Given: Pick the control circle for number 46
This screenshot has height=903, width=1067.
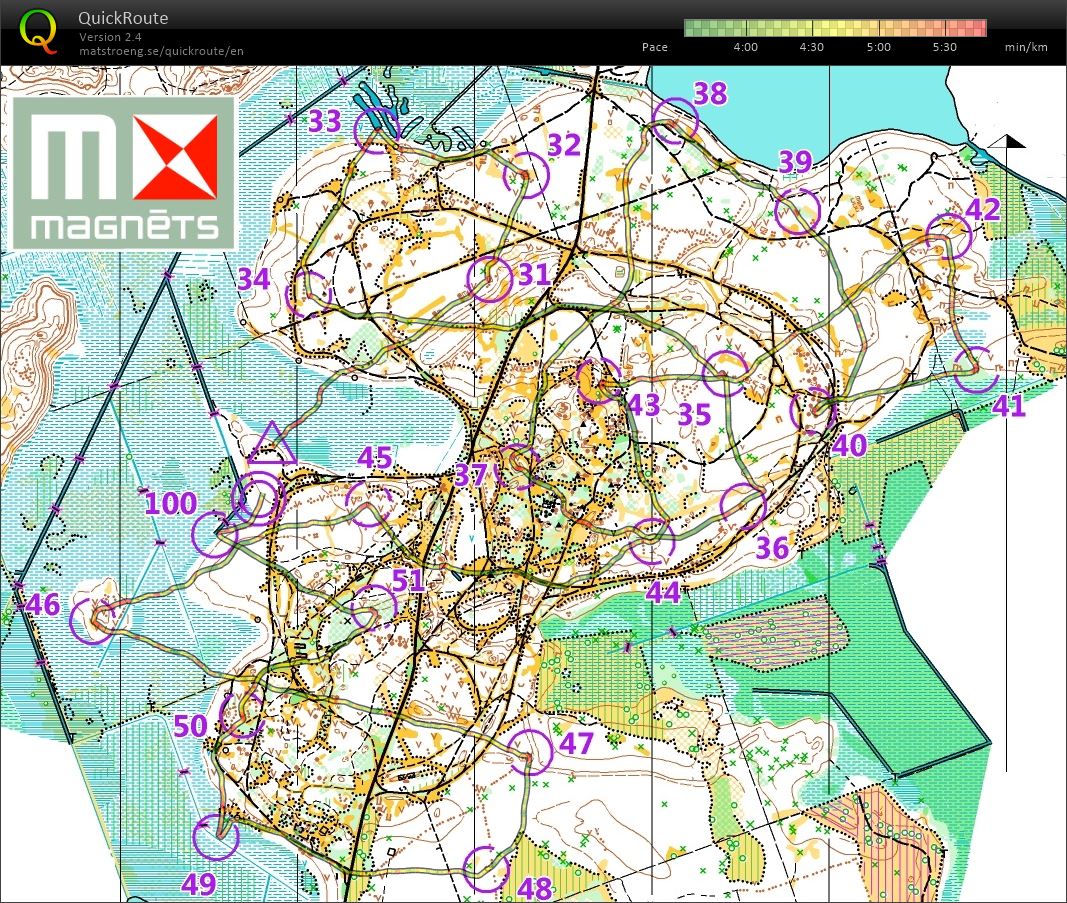Looking at the screenshot, I should tap(94, 620).
